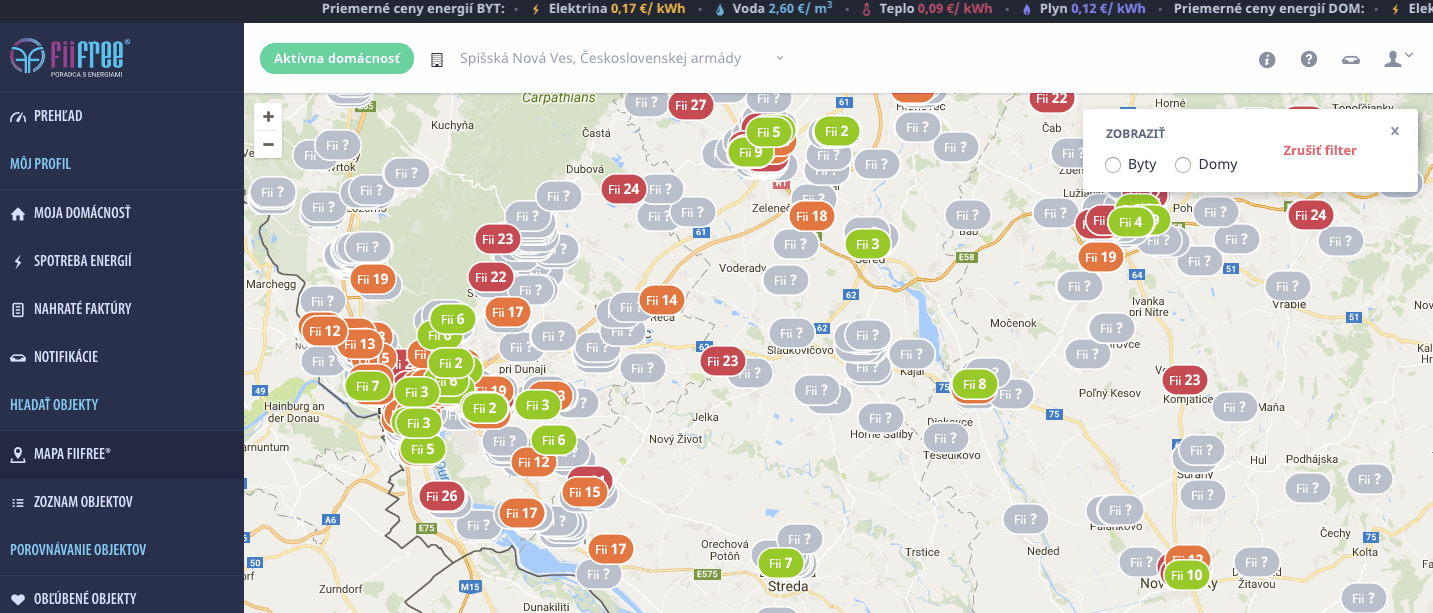Zoom out the map with minus button
1433x613 pixels.
(x=268, y=144)
